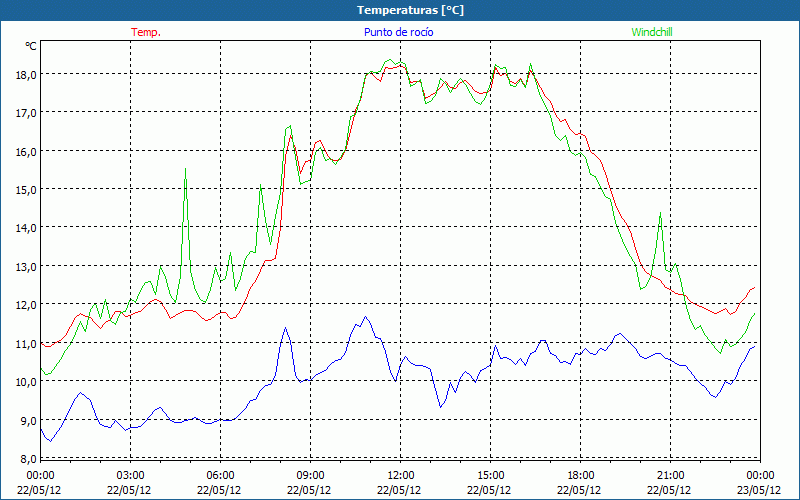This screenshot has height=500, width=800.
Task: Click the 12:00 time axis label
Action: coord(401,476)
